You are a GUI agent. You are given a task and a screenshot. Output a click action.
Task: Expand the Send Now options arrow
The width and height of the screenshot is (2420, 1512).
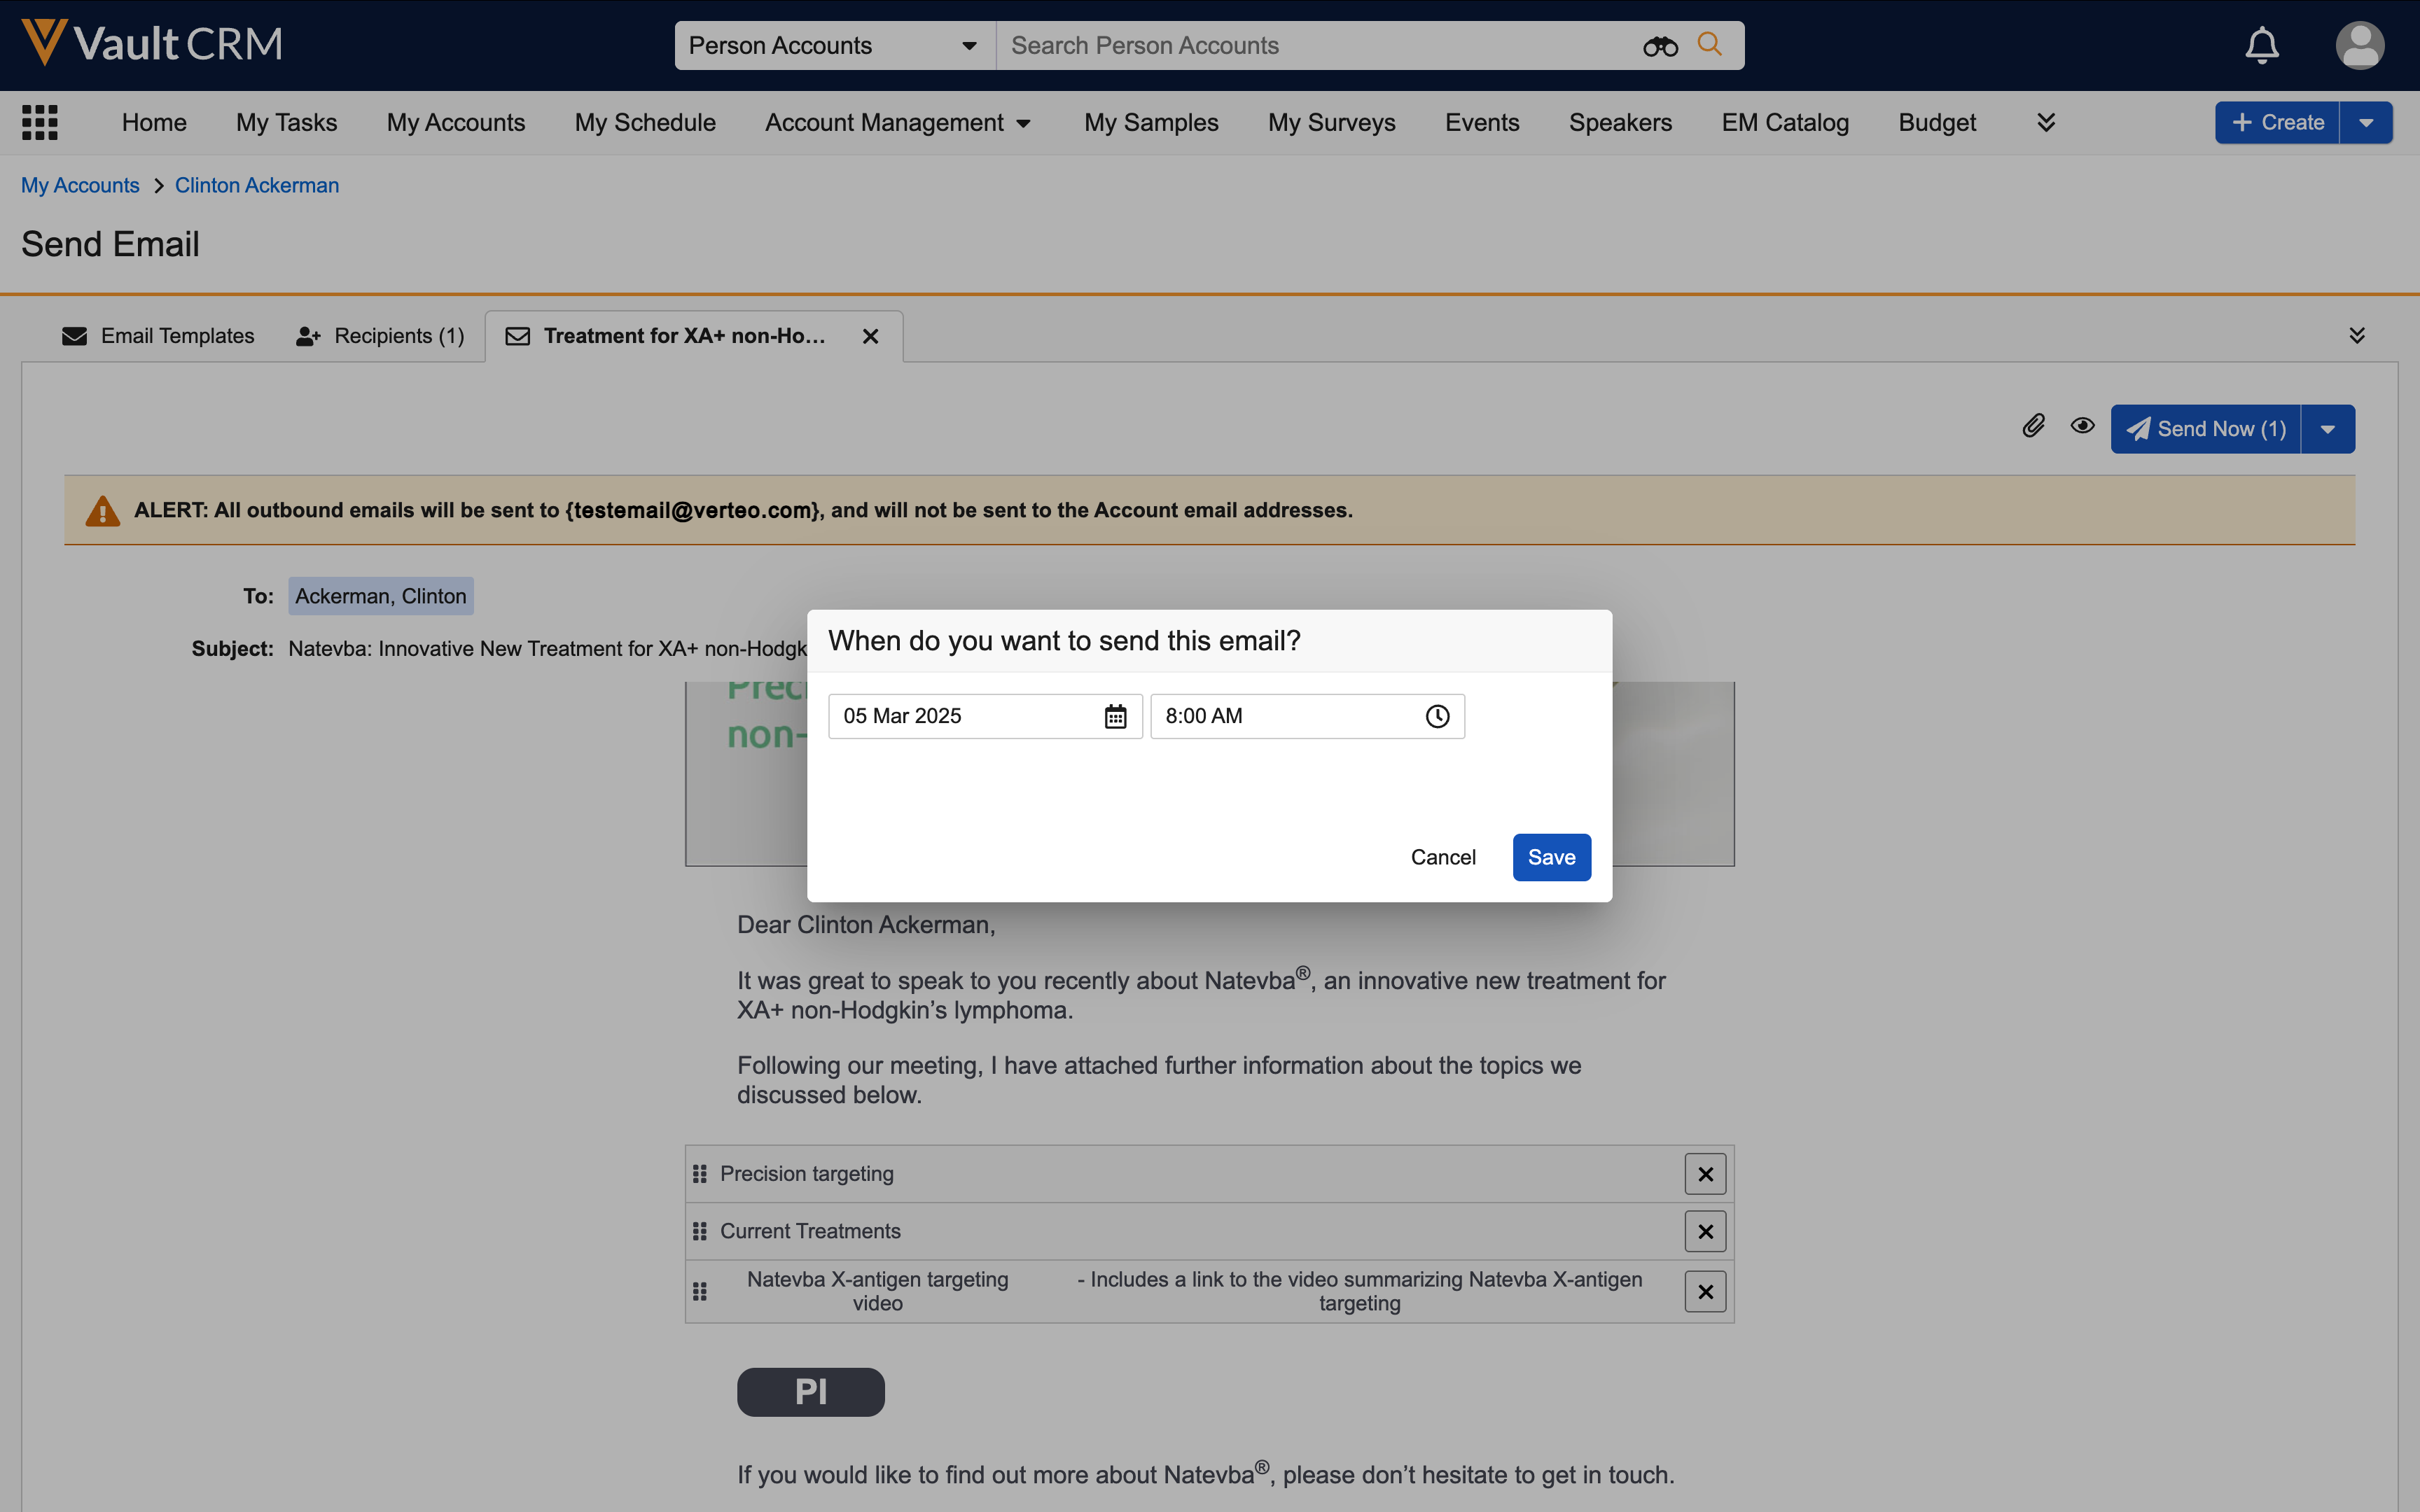coord(2328,429)
